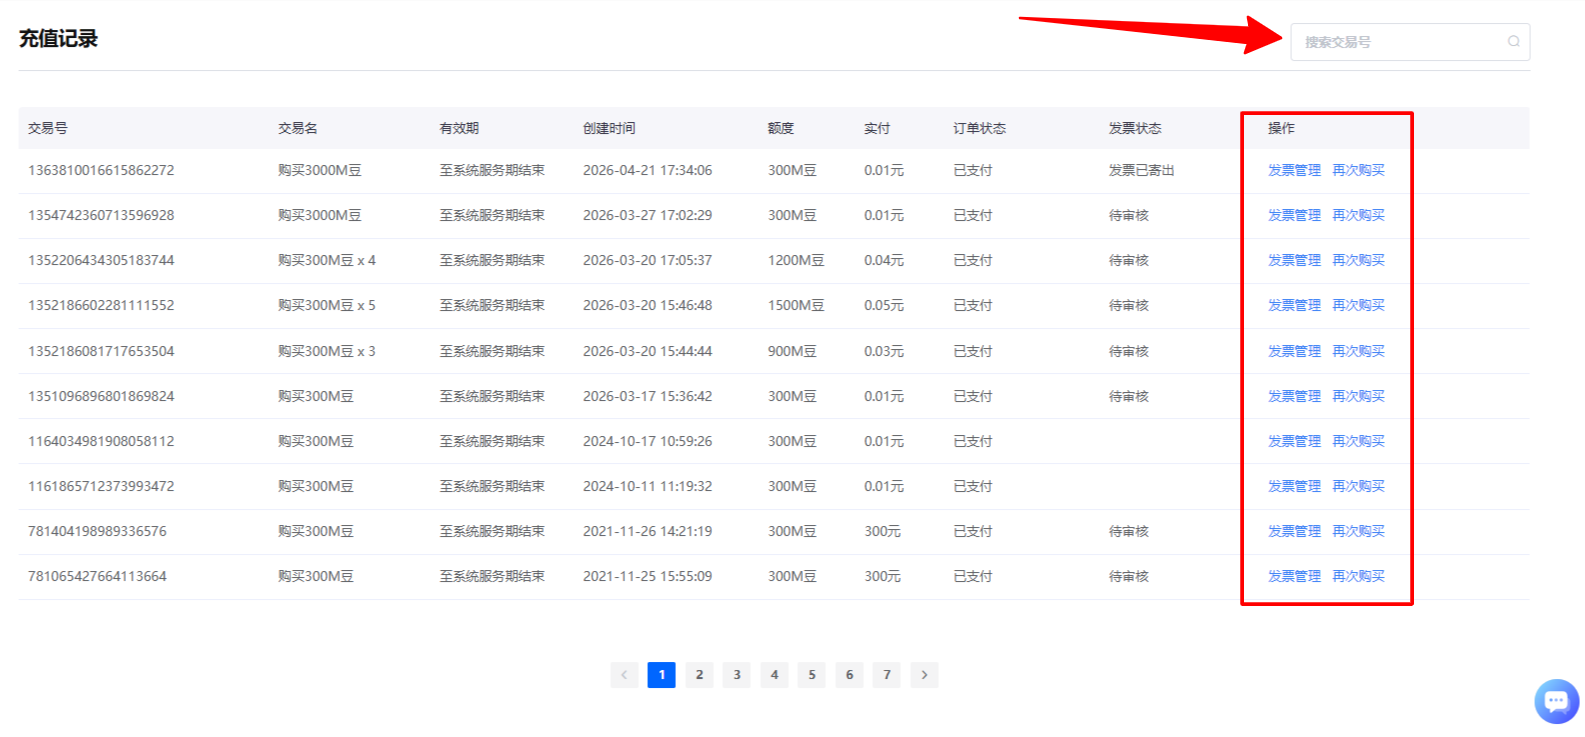
Task: Click 再次购买 for order 1352186081717653504
Action: [x=1358, y=351]
